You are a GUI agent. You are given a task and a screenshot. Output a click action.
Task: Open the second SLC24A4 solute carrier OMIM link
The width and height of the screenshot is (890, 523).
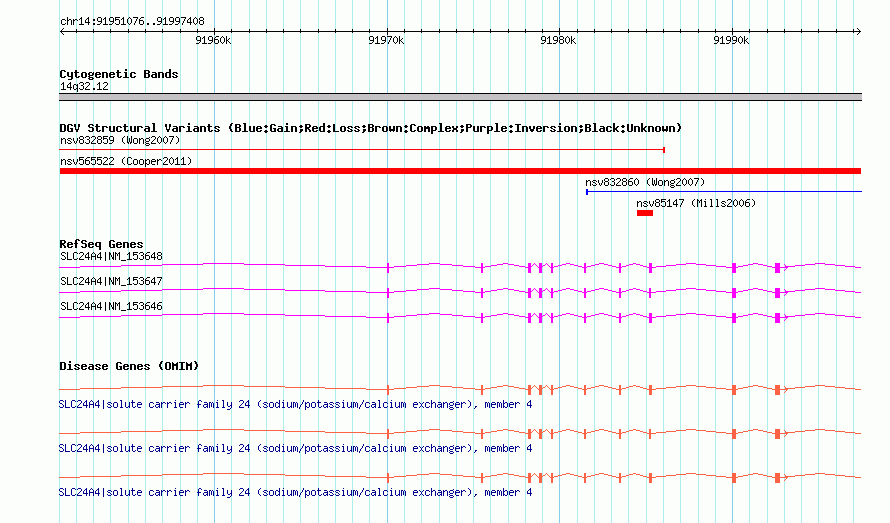295,449
